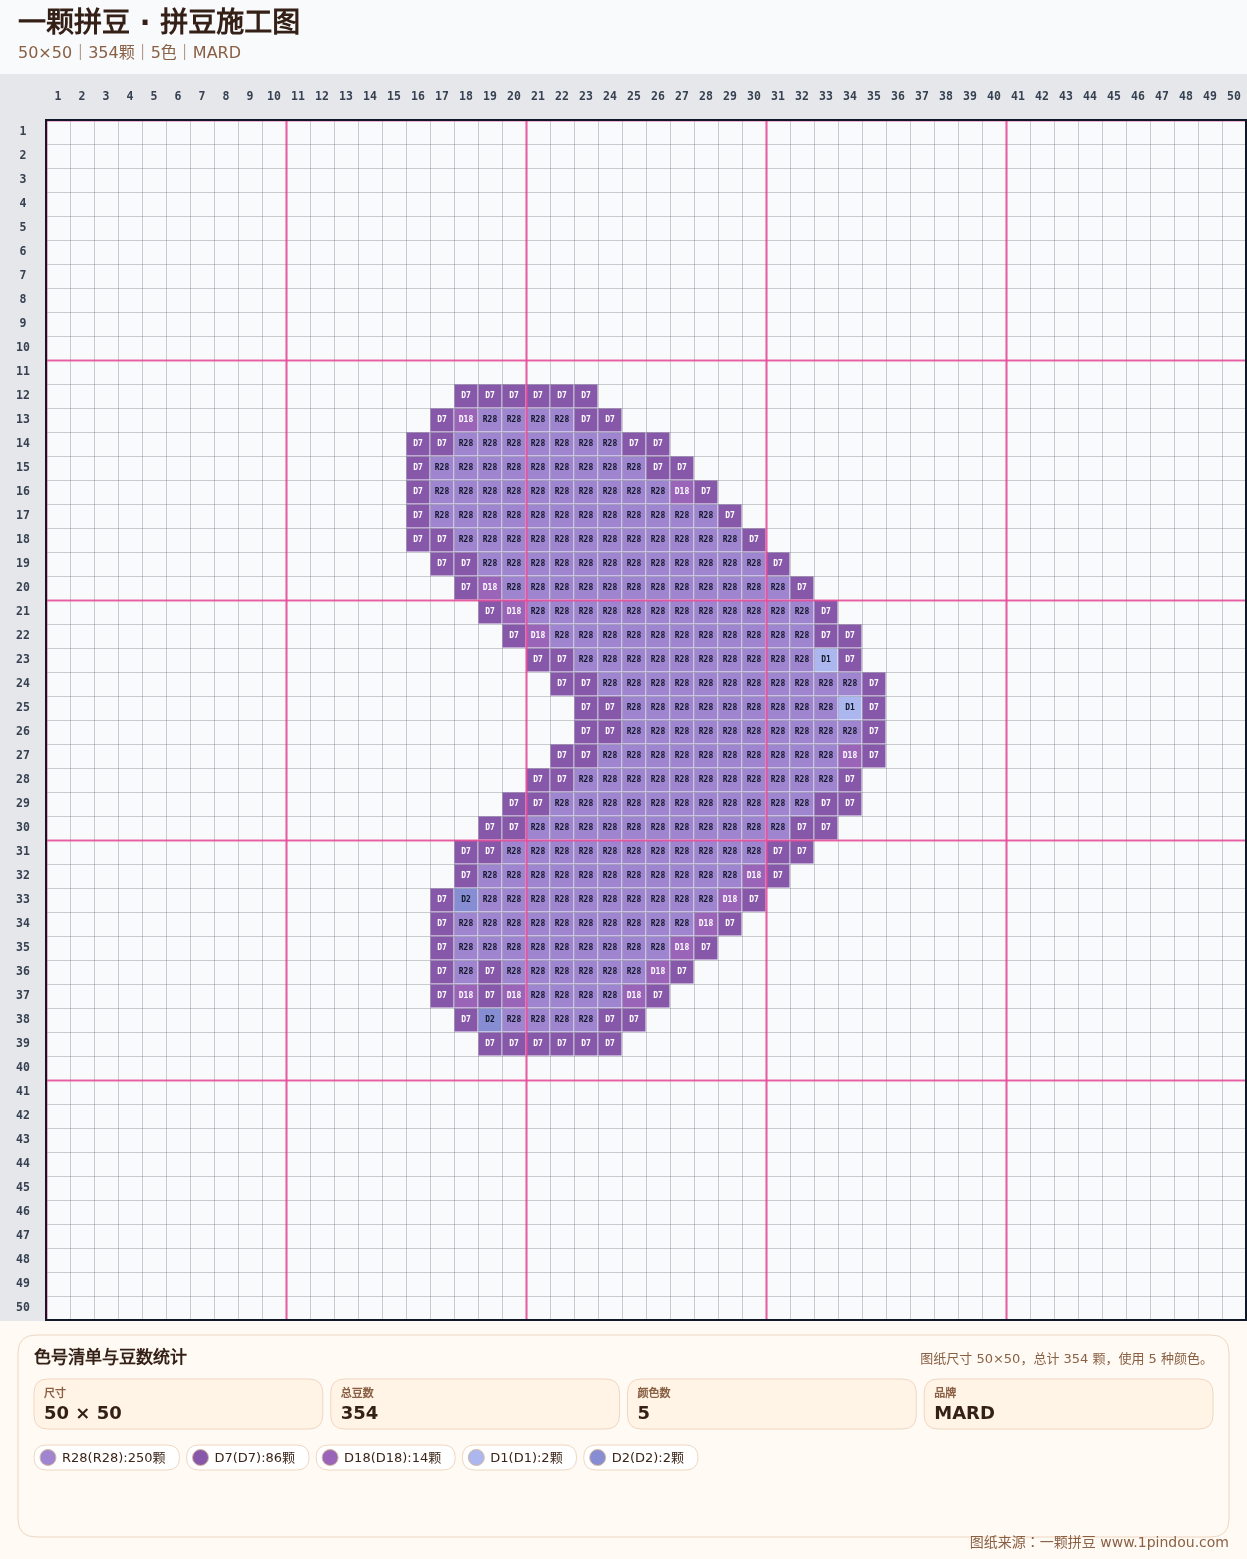
Task: Select the D18 bead cell in row 22
Action: pyautogui.click(x=538, y=635)
